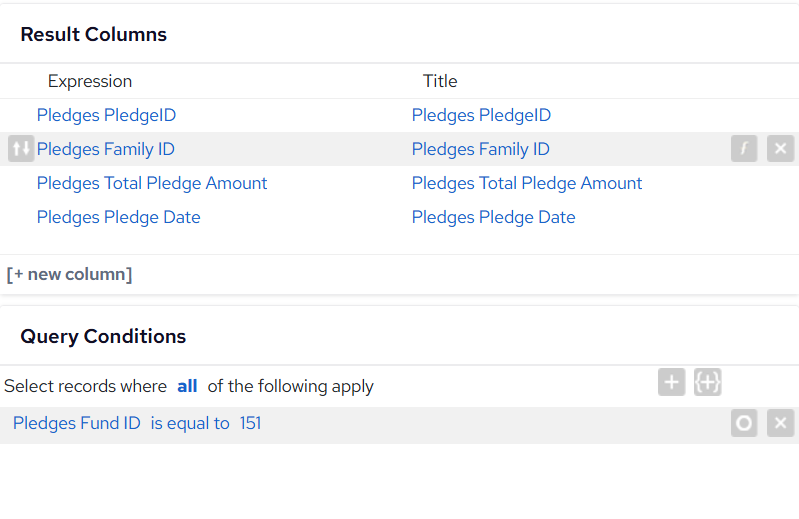Click the reorder arrows on Pledges Family ID row
This screenshot has height=519, width=799.
click(x=21, y=149)
